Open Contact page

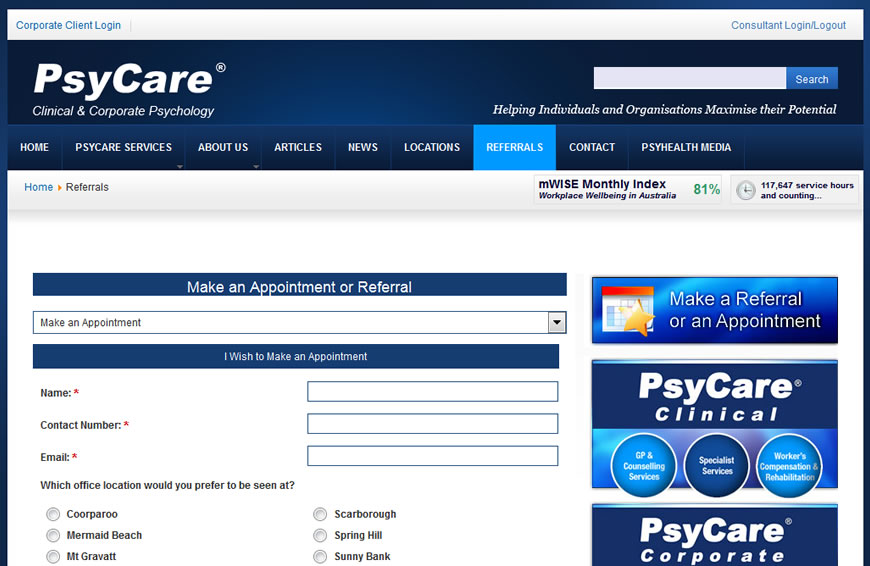(x=592, y=147)
